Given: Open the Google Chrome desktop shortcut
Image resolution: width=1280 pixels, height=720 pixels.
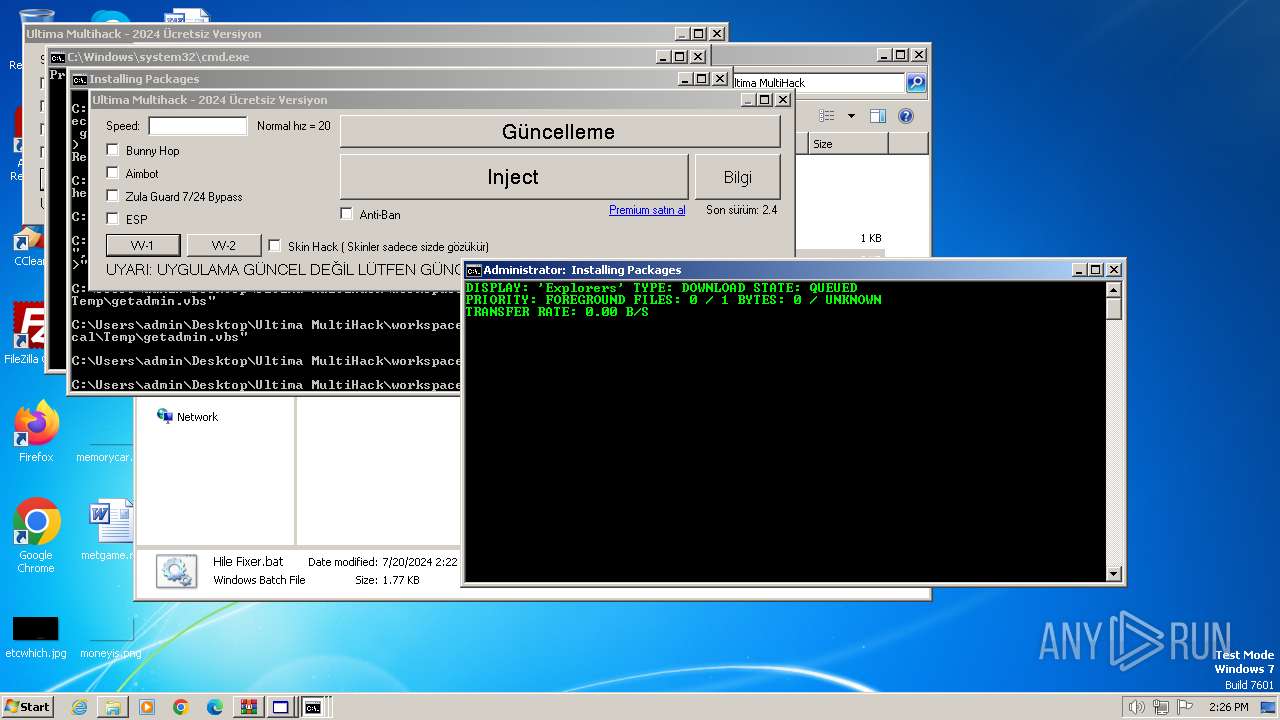Looking at the screenshot, I should click(x=36, y=536).
